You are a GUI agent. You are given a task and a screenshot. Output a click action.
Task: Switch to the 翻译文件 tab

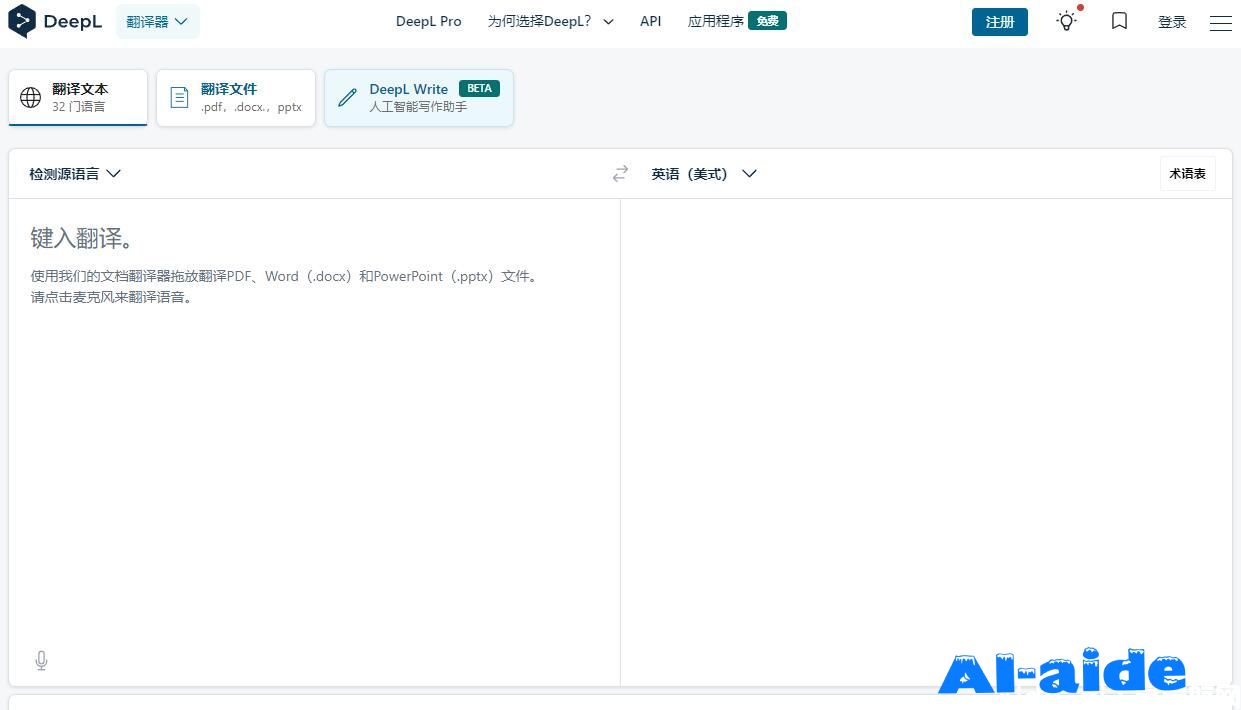point(236,97)
